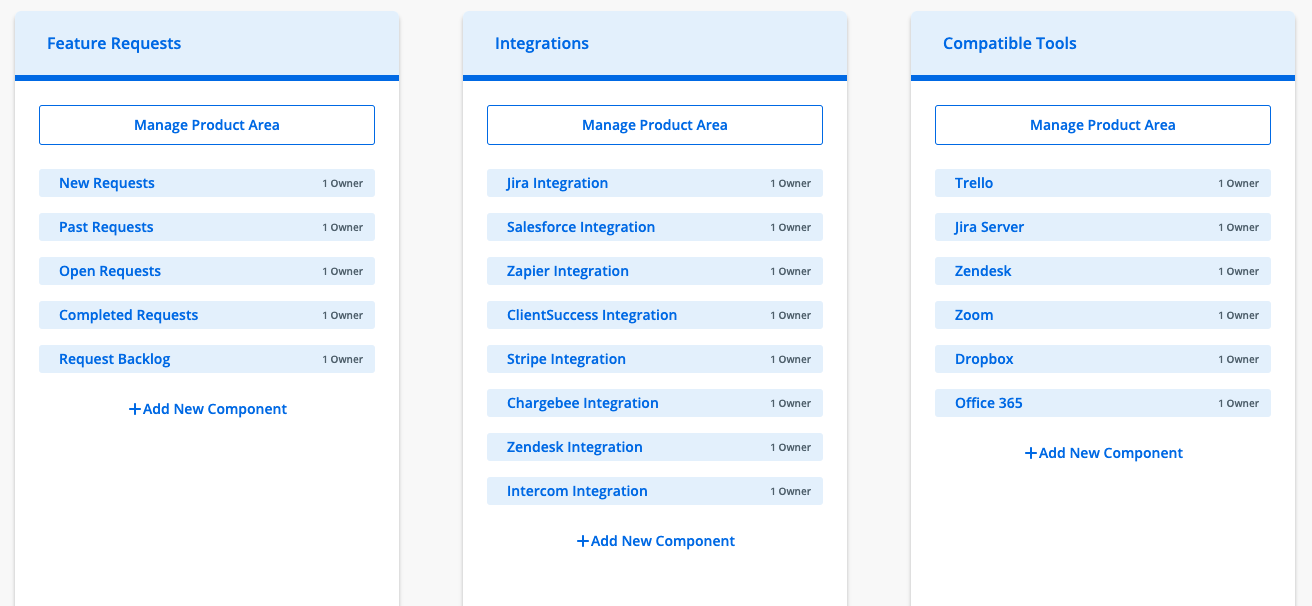Open the Jira Integration component
This screenshot has height=606, width=1312.
coord(557,183)
